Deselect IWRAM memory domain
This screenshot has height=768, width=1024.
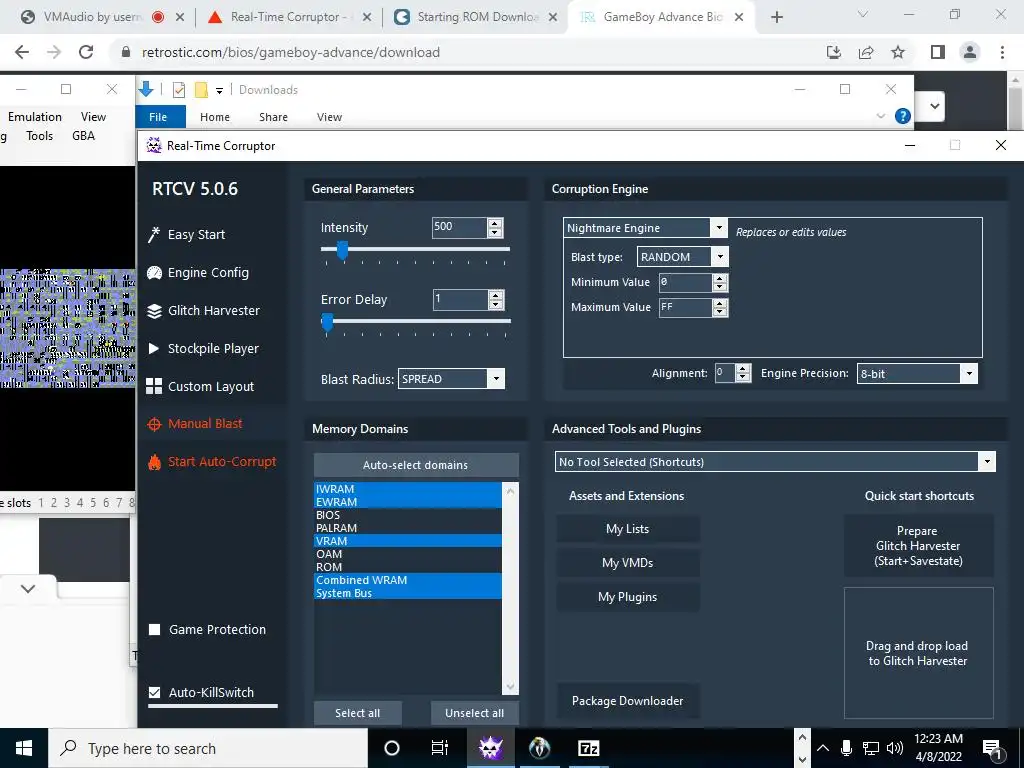[x=408, y=488]
